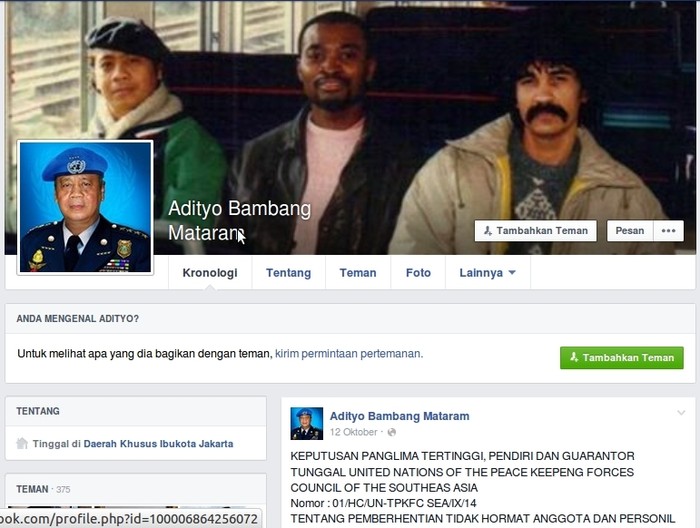
Task: Open the TEMAN friends section header
Action: pos(32,489)
